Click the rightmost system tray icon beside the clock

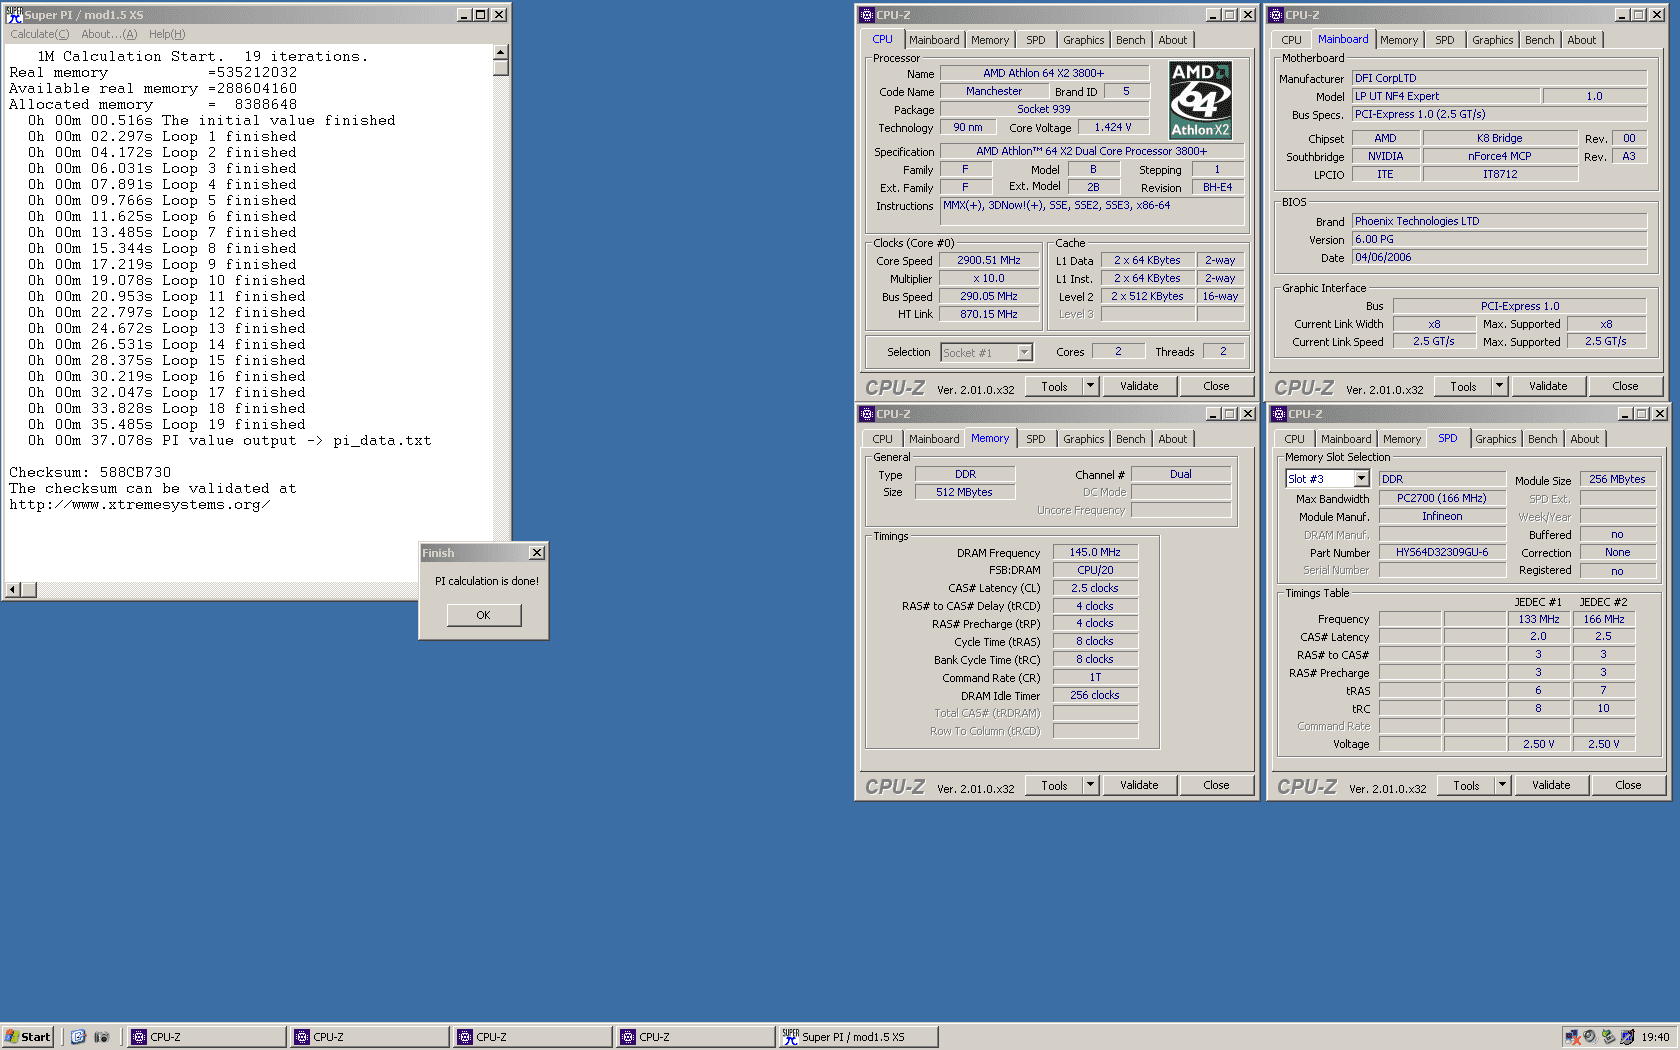[x=1627, y=1037]
